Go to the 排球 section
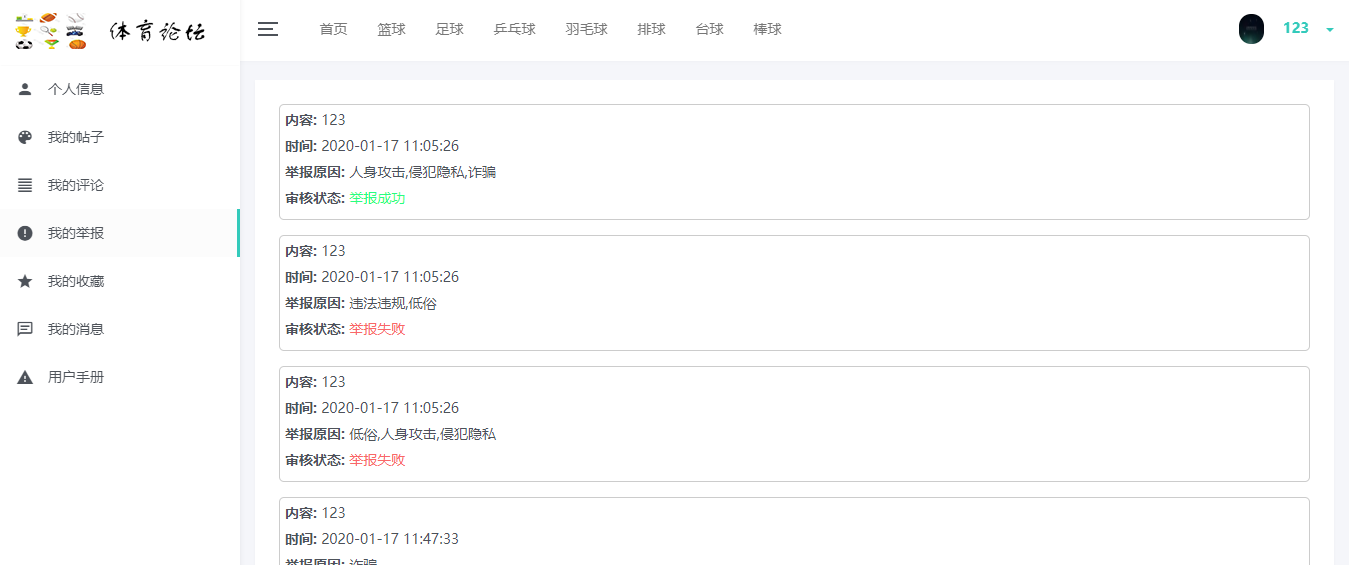 (x=651, y=29)
